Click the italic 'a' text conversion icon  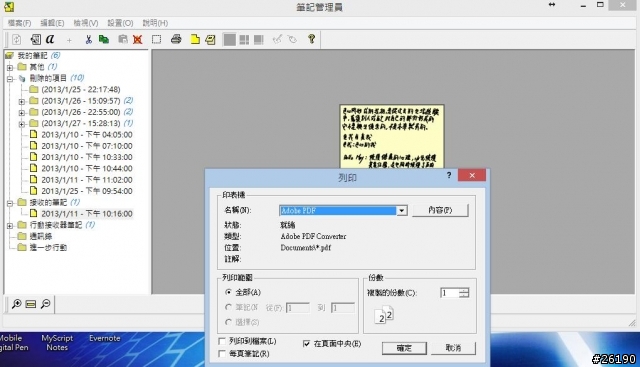tap(50, 39)
